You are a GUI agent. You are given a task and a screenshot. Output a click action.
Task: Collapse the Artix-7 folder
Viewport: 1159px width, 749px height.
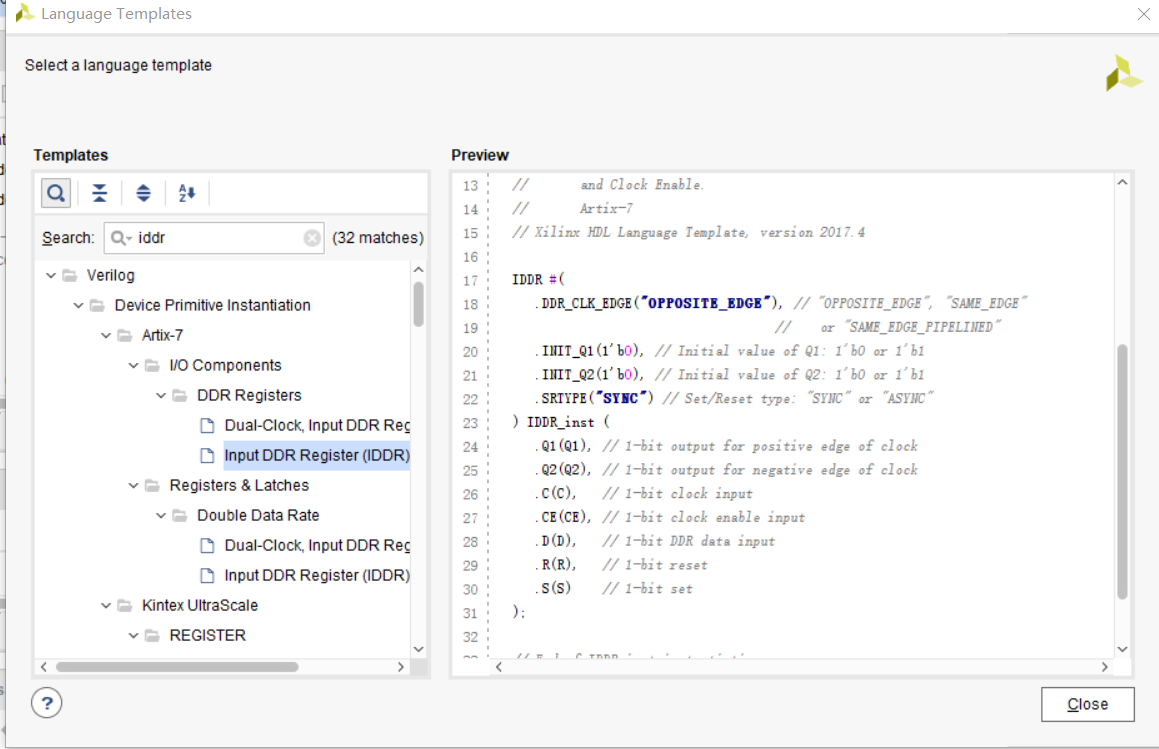tap(106, 335)
